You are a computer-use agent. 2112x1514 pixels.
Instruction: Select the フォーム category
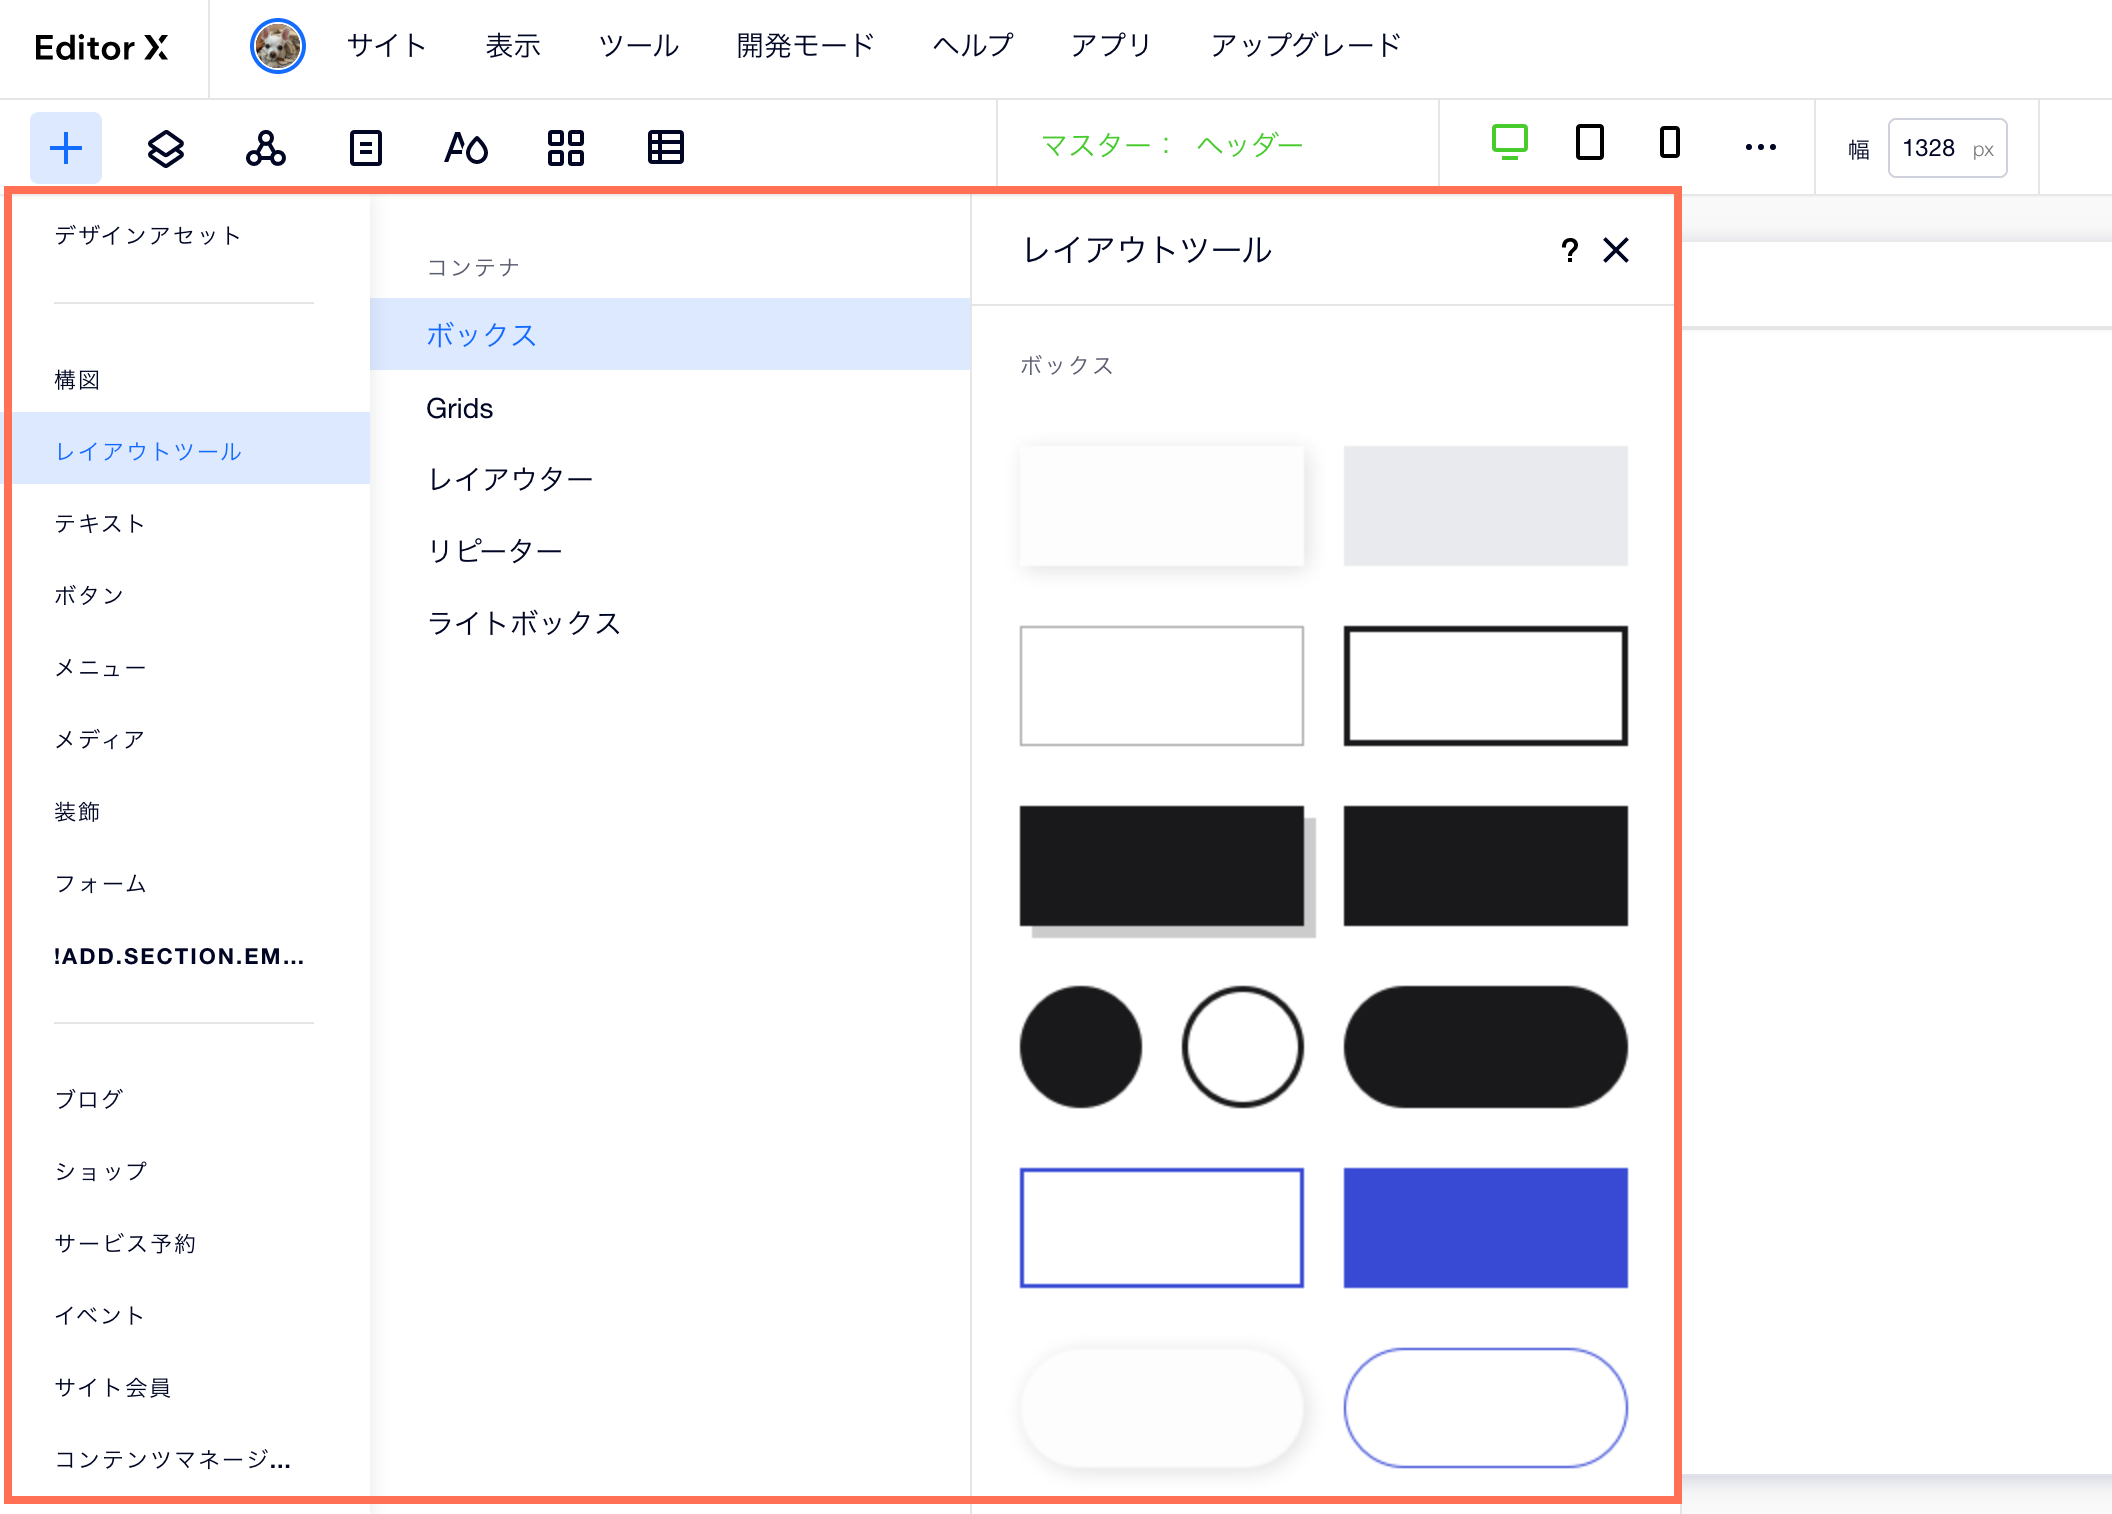(x=100, y=884)
